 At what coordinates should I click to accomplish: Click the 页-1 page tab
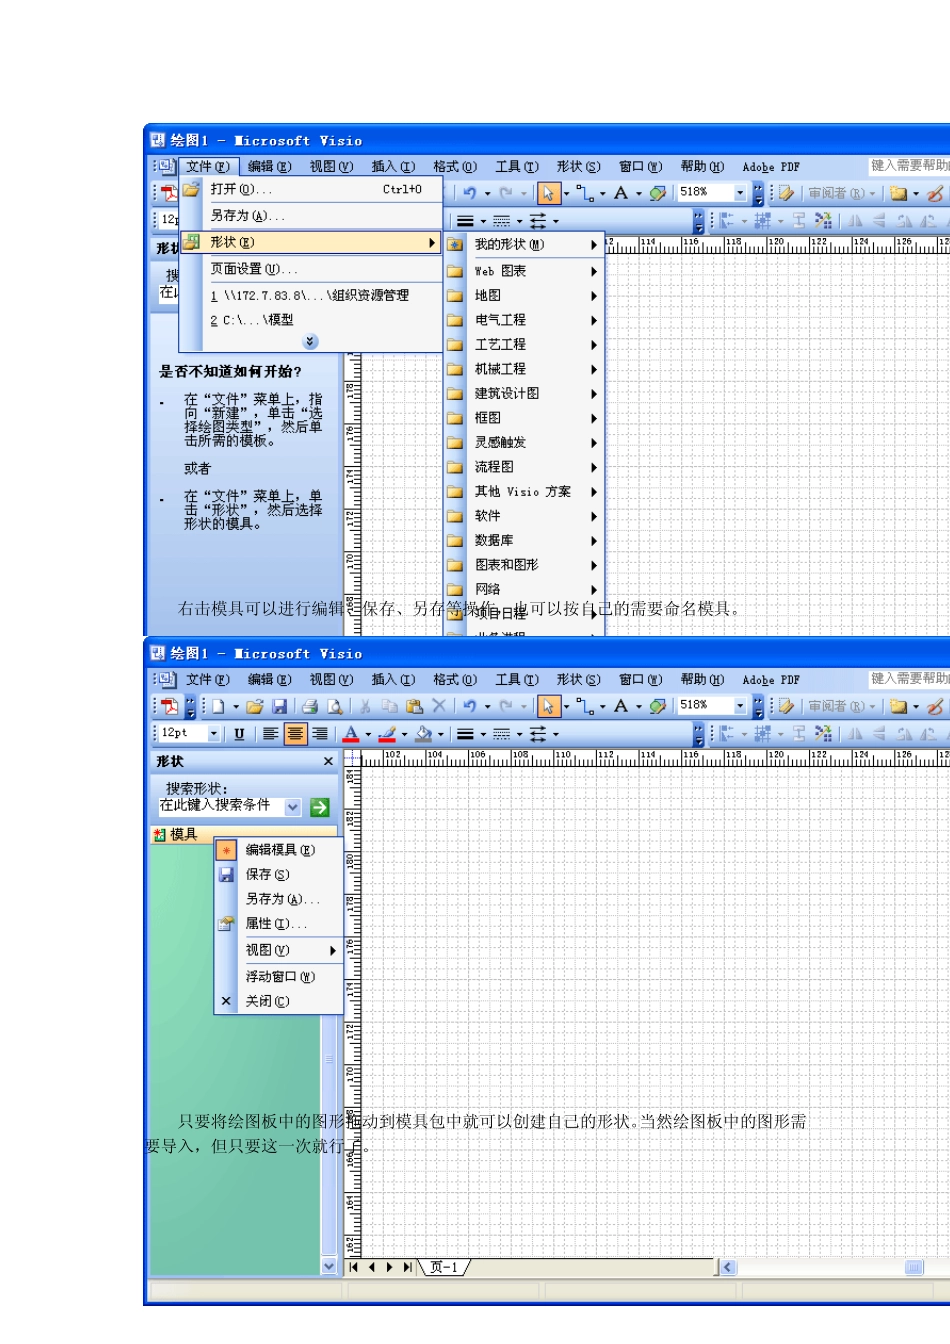(443, 1267)
